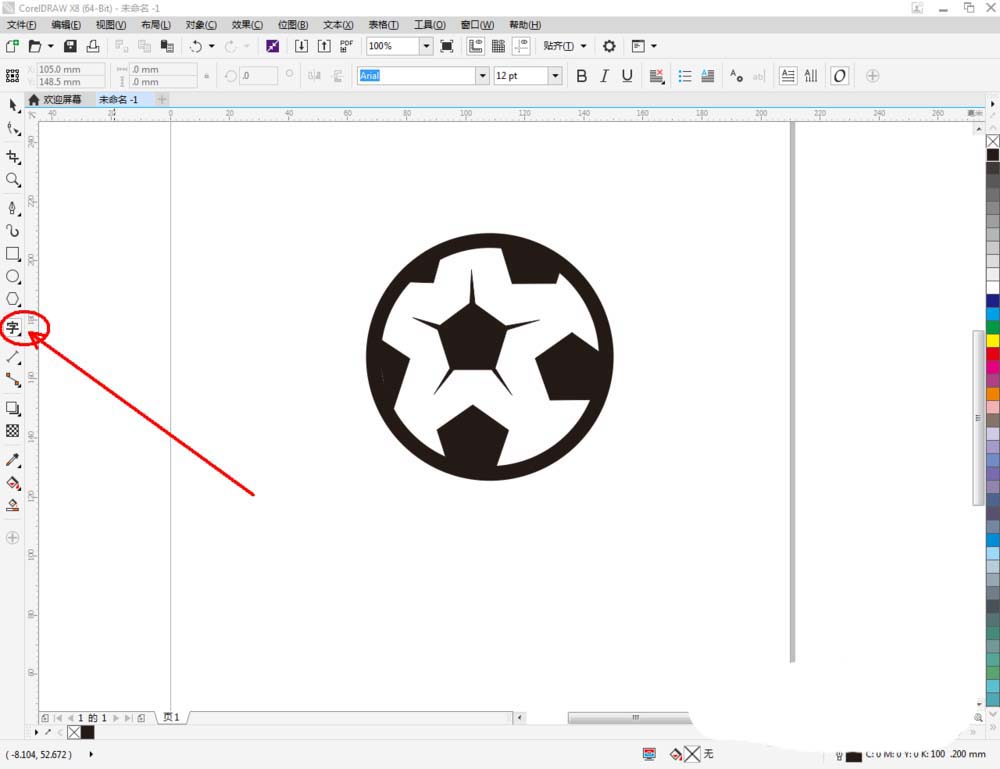This screenshot has width=1000, height=769.
Task: Toggle show rulers button
Action: coord(476,46)
